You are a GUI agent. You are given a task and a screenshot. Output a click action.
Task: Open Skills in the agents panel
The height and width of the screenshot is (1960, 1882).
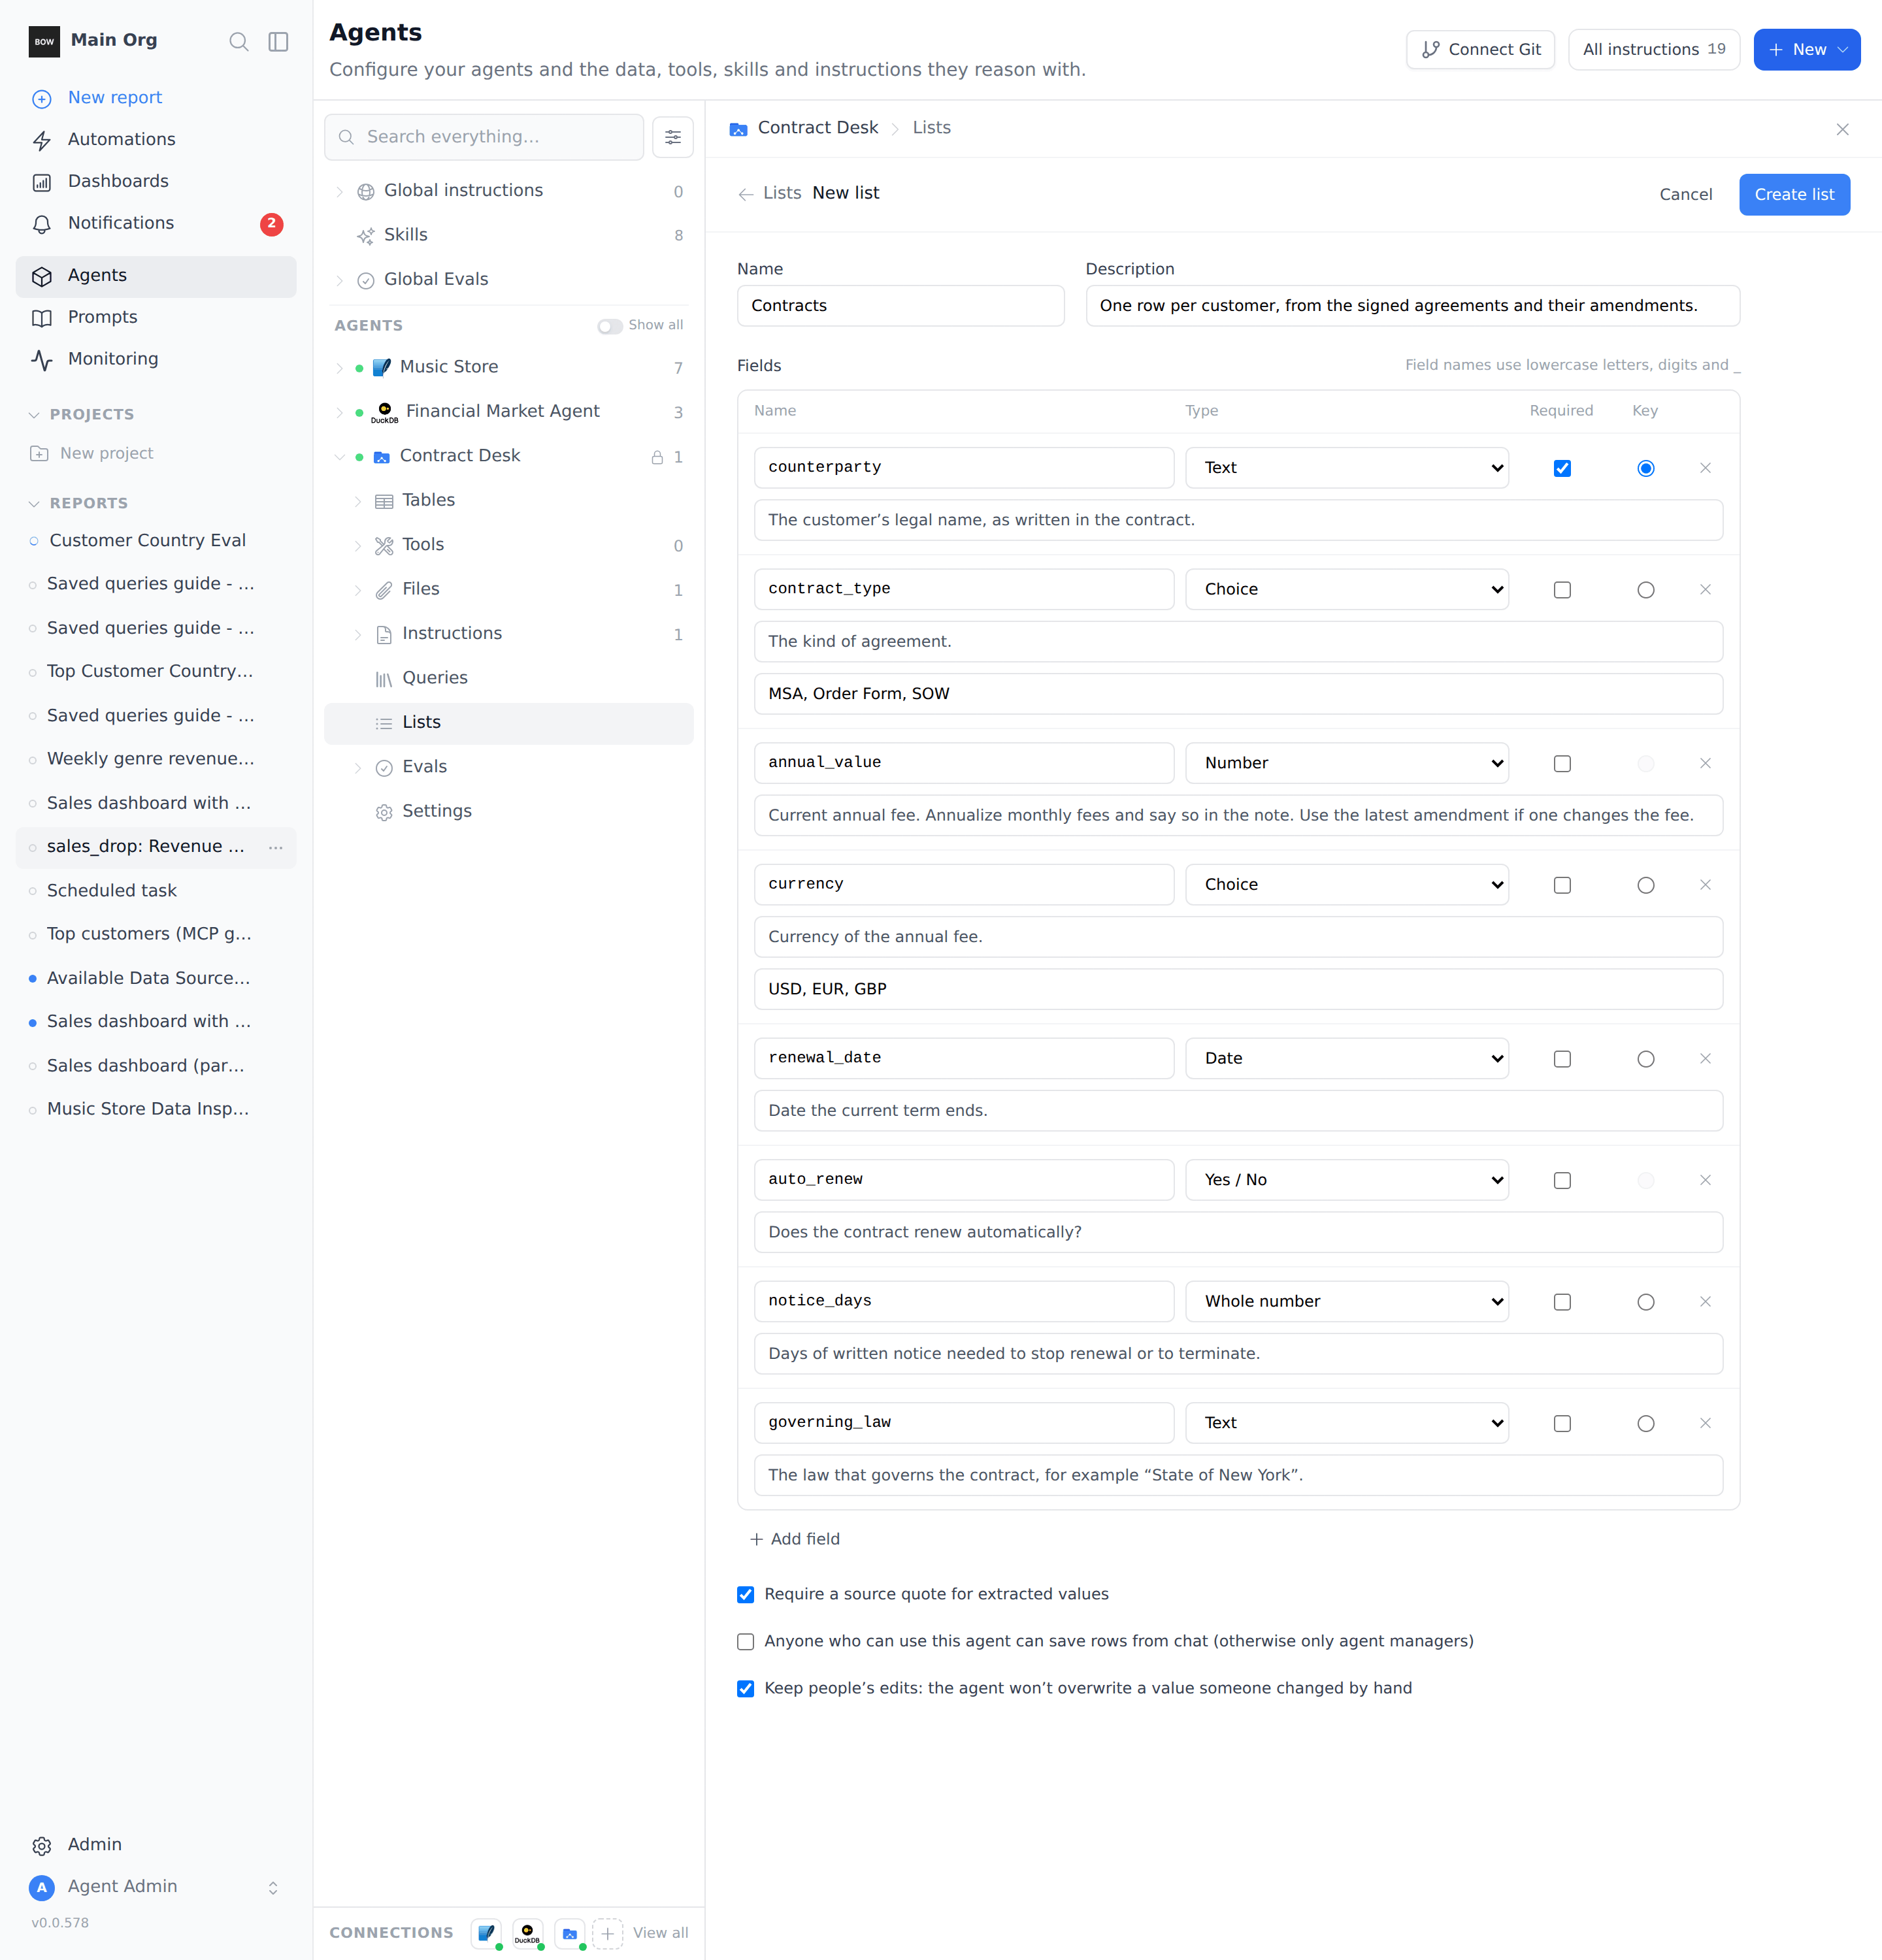click(508, 235)
